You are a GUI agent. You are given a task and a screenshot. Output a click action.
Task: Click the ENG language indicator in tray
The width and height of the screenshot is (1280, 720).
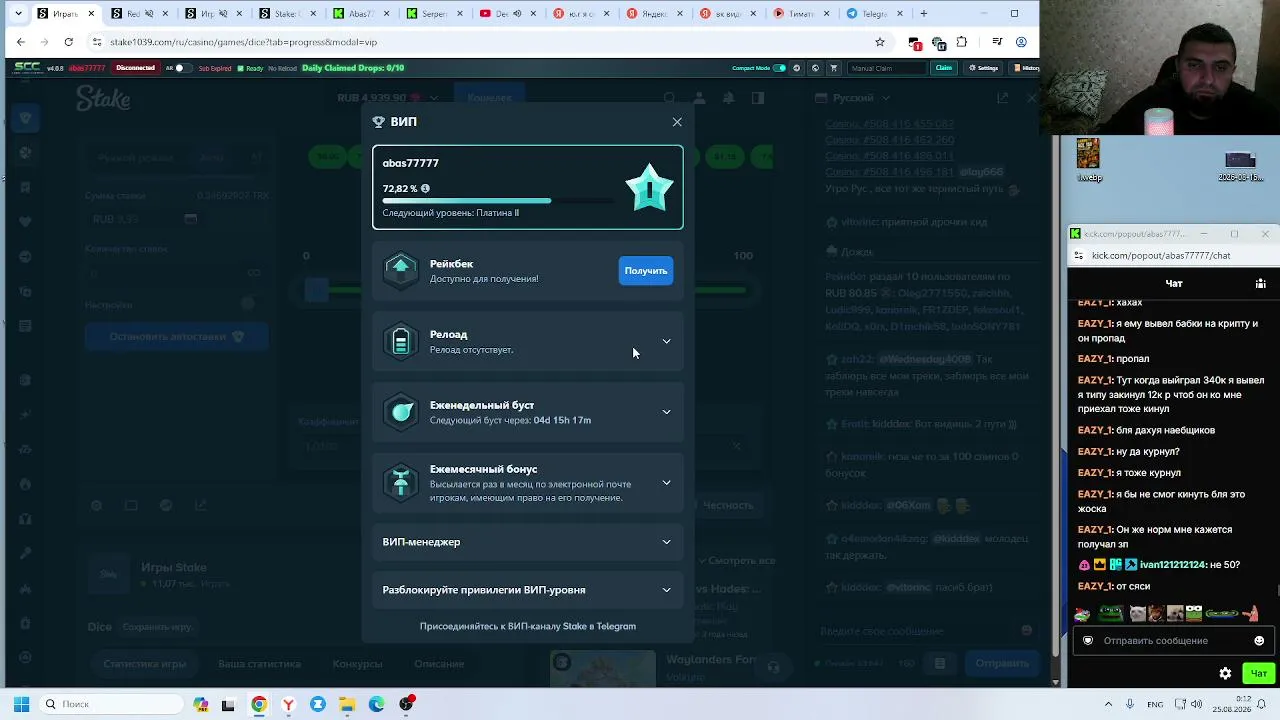pos(1155,704)
